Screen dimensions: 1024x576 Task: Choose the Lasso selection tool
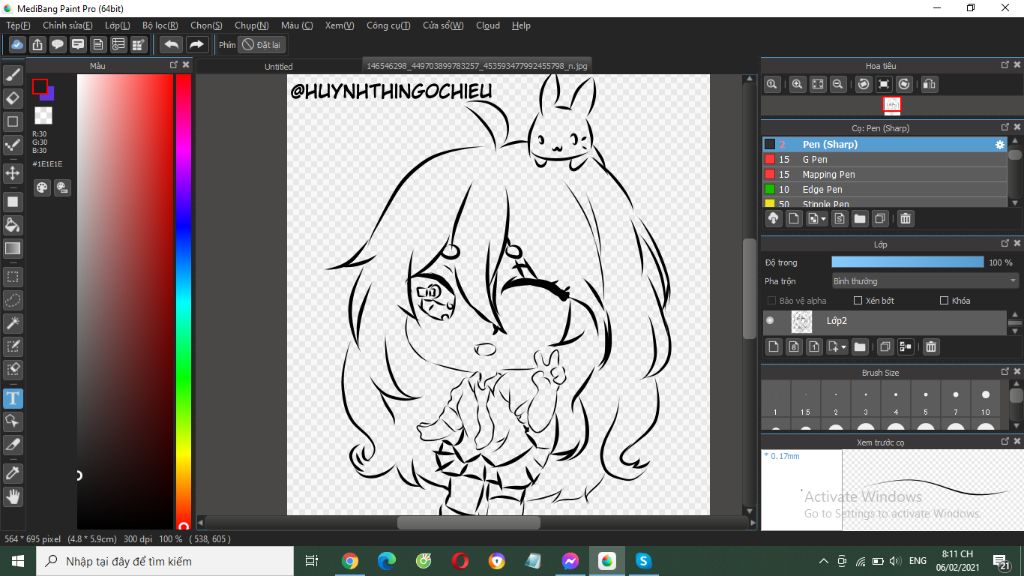click(x=12, y=300)
